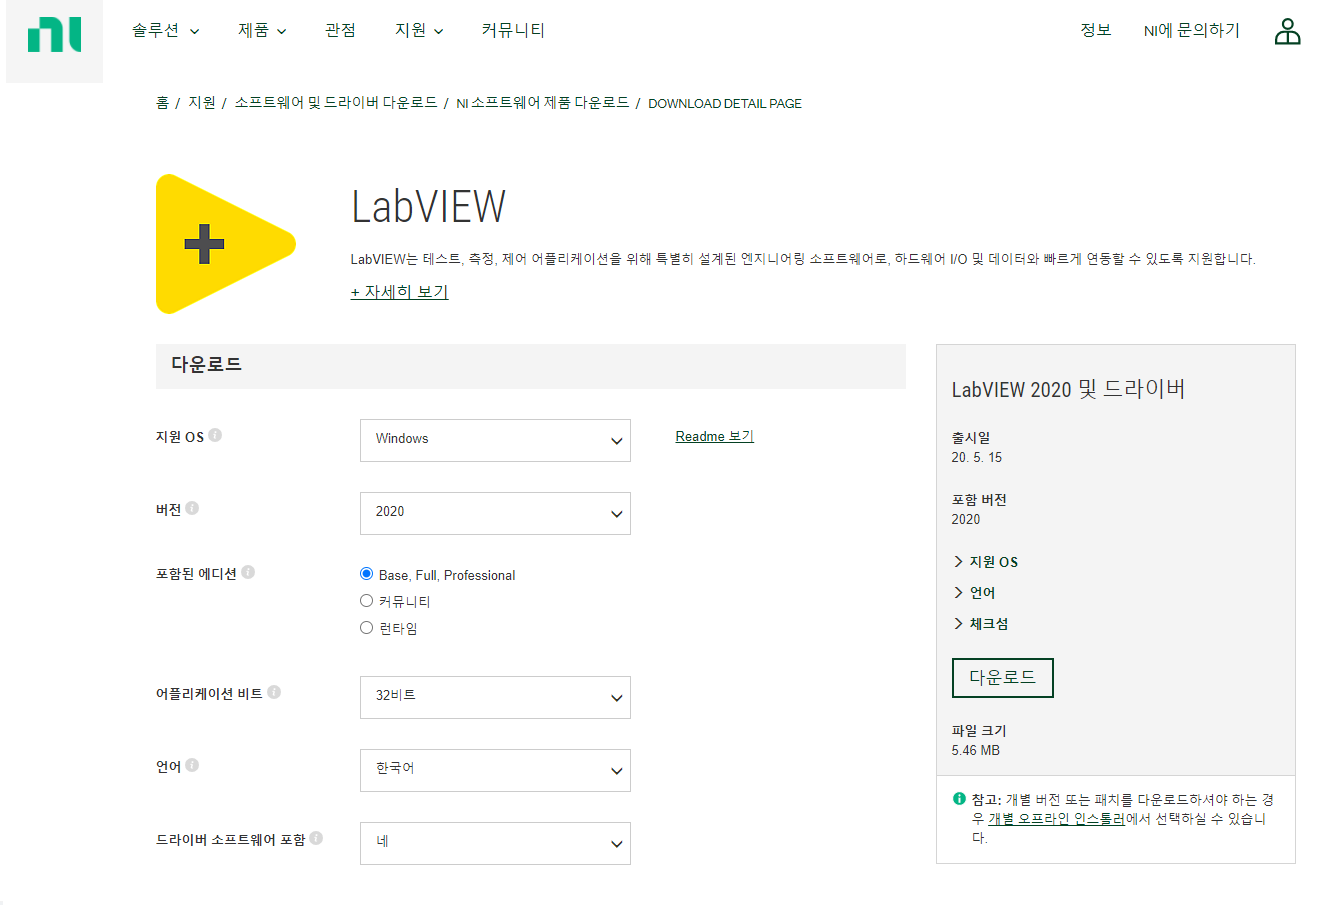
Task: Select Base, Full, Professional edition radio
Action: coord(366,574)
